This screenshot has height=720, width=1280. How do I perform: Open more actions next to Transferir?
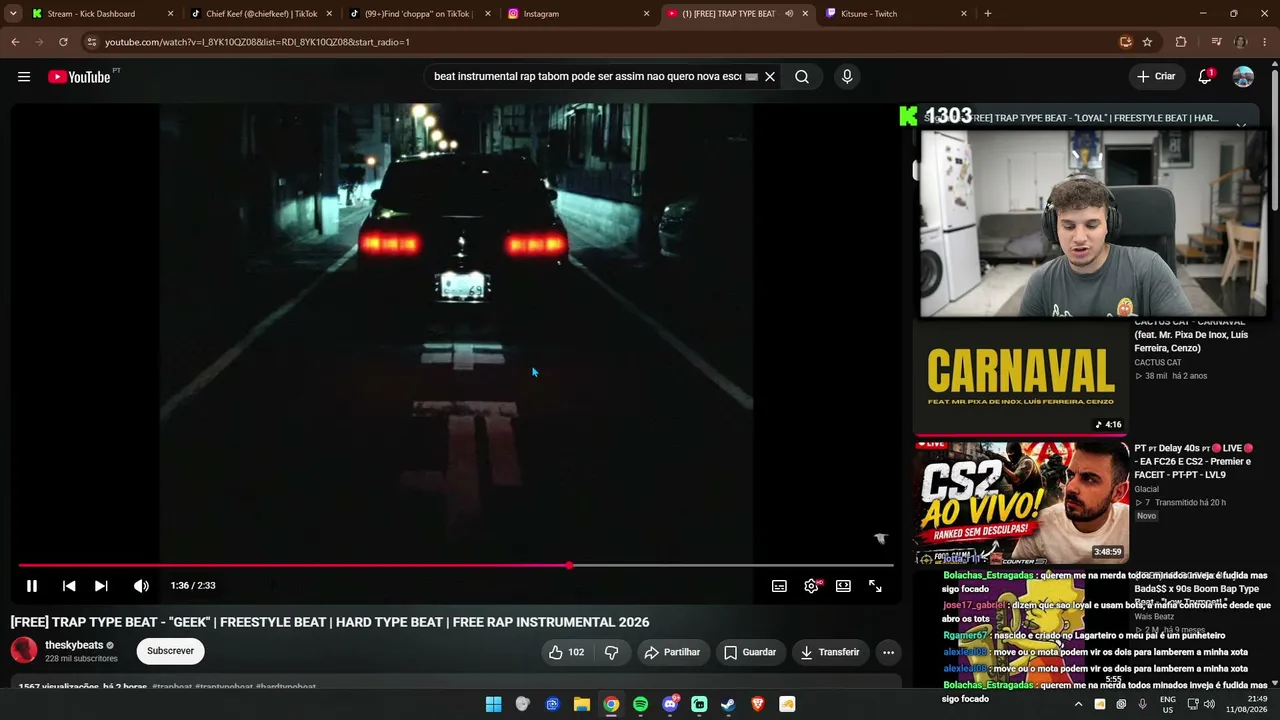point(888,652)
